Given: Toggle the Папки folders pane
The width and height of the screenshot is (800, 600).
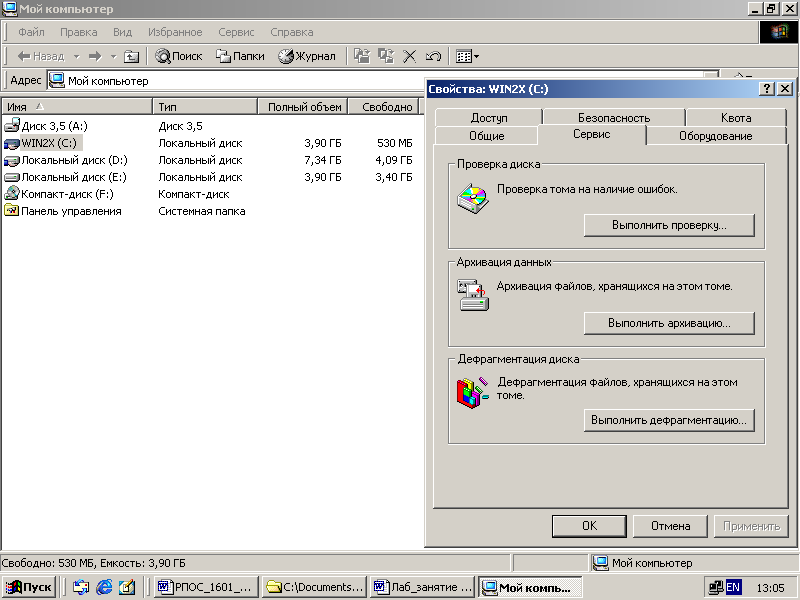Looking at the screenshot, I should click(240, 56).
